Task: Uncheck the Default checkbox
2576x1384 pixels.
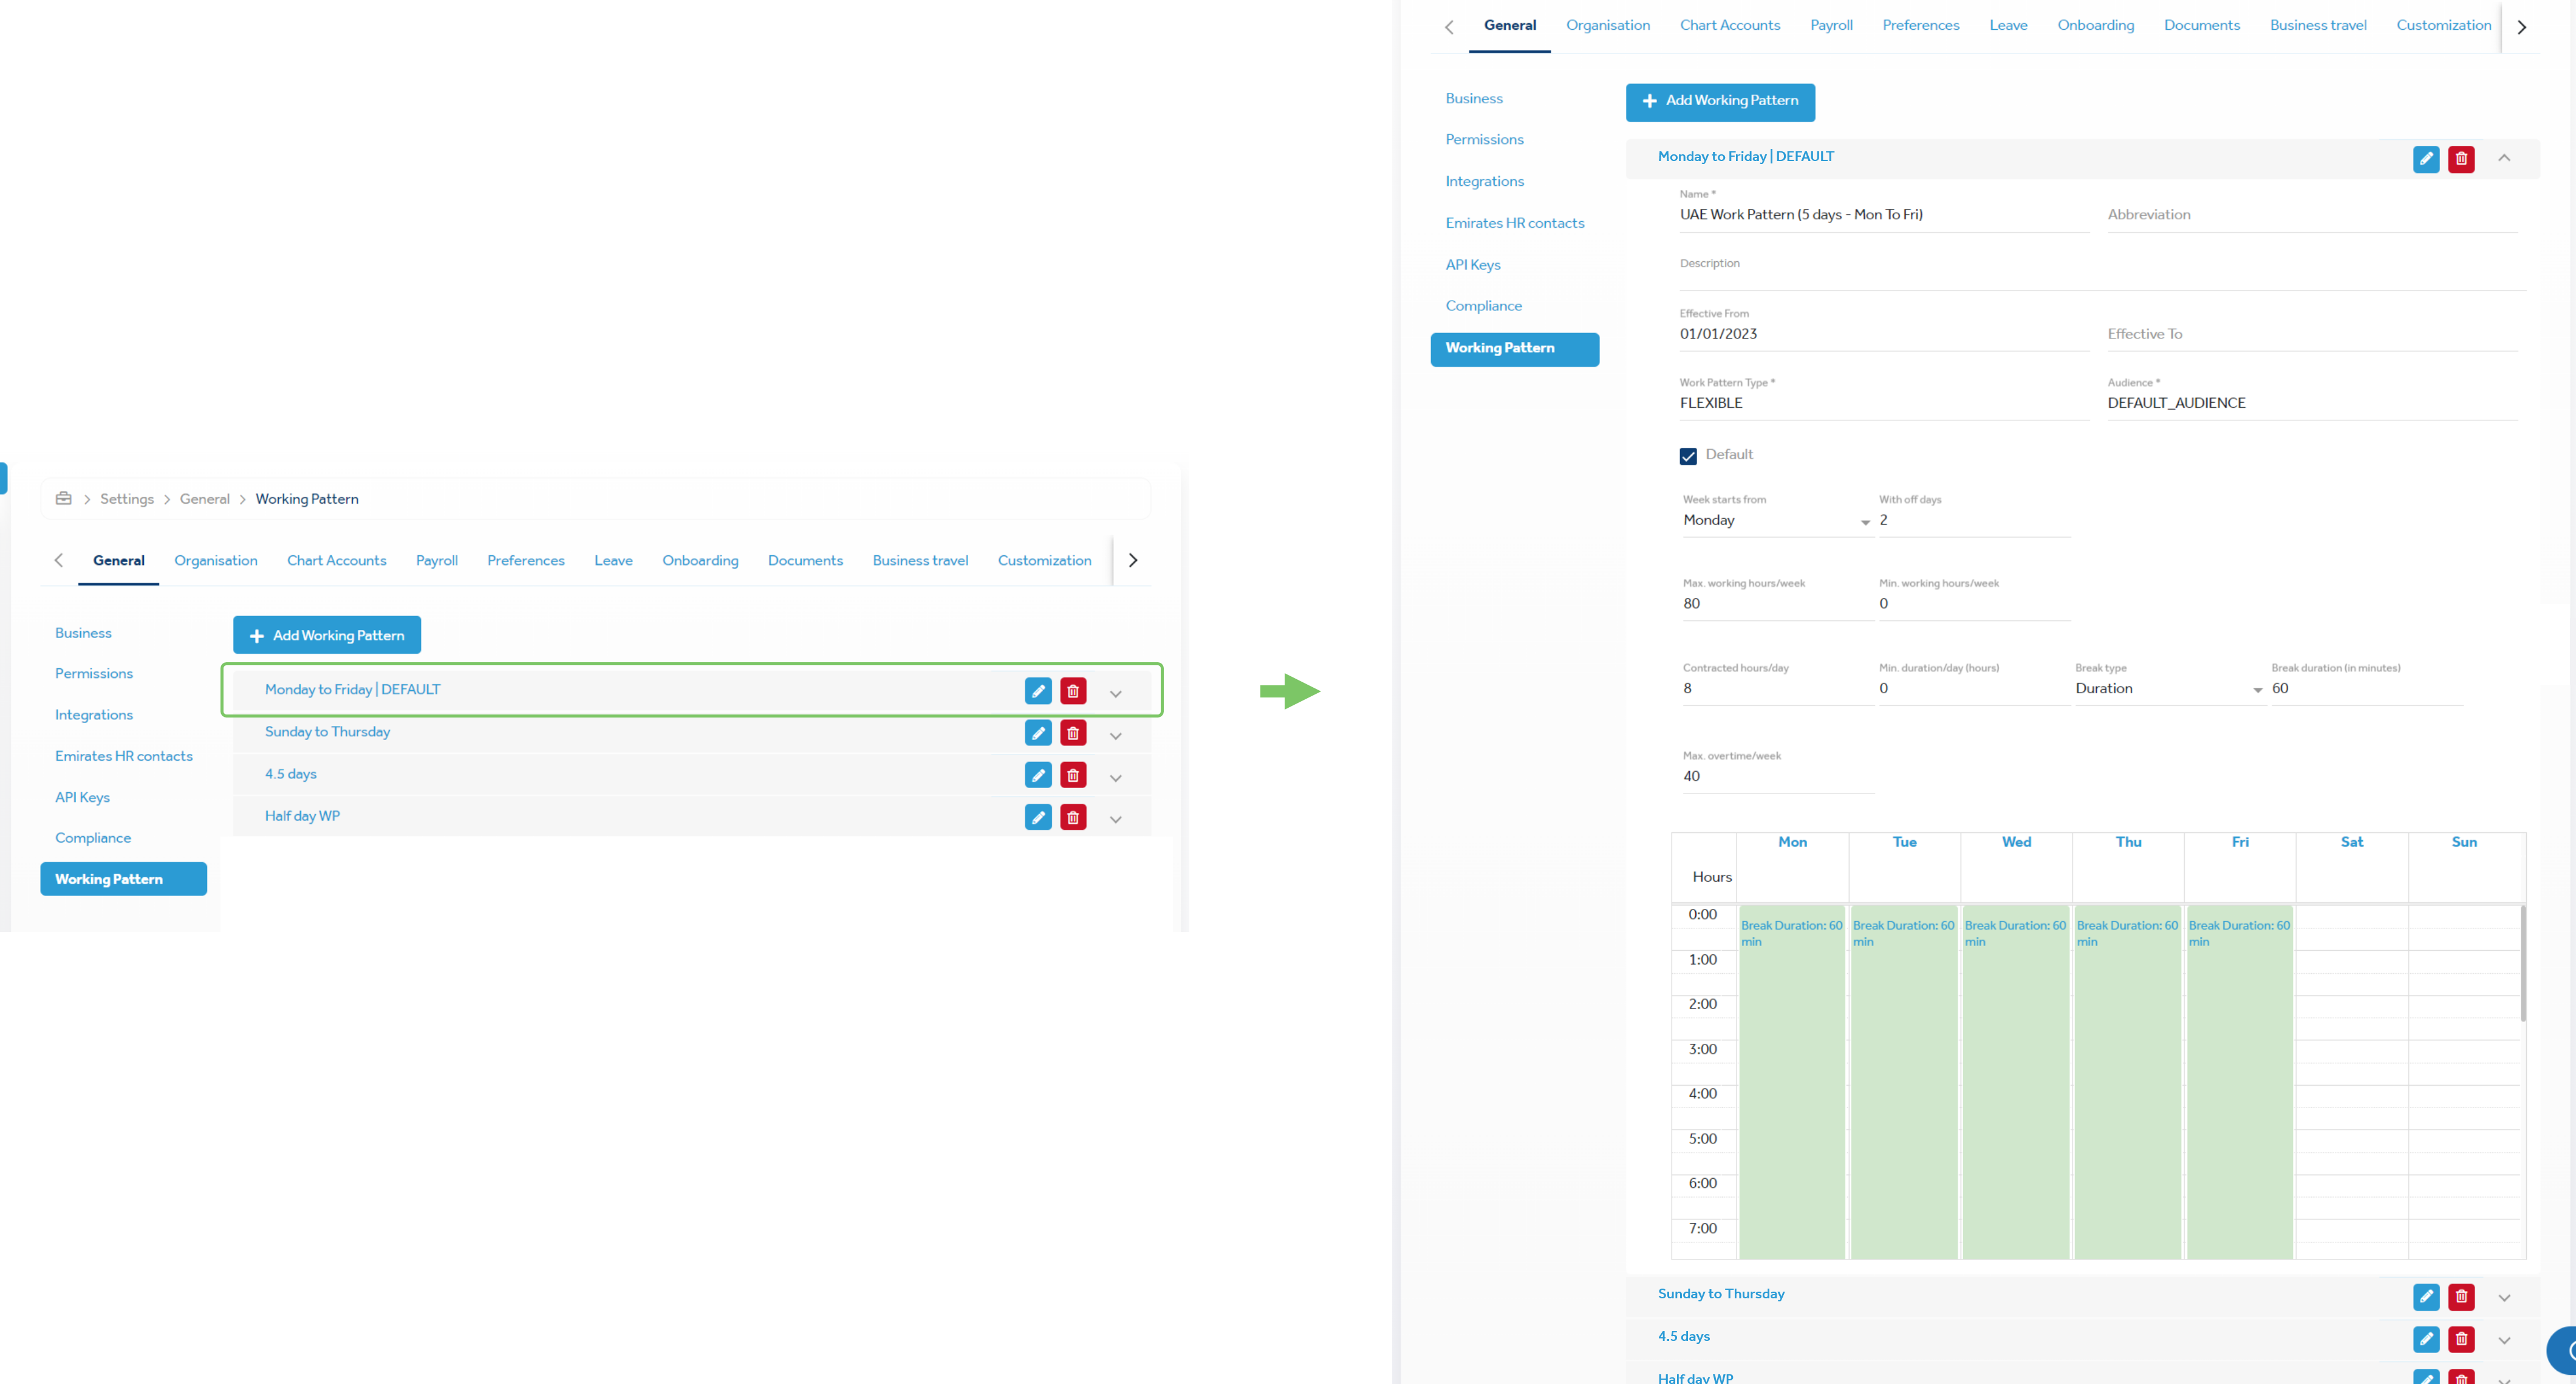Action: [x=1688, y=456]
